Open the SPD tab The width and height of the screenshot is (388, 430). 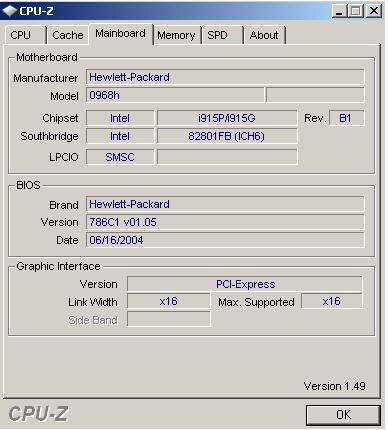coord(222,35)
